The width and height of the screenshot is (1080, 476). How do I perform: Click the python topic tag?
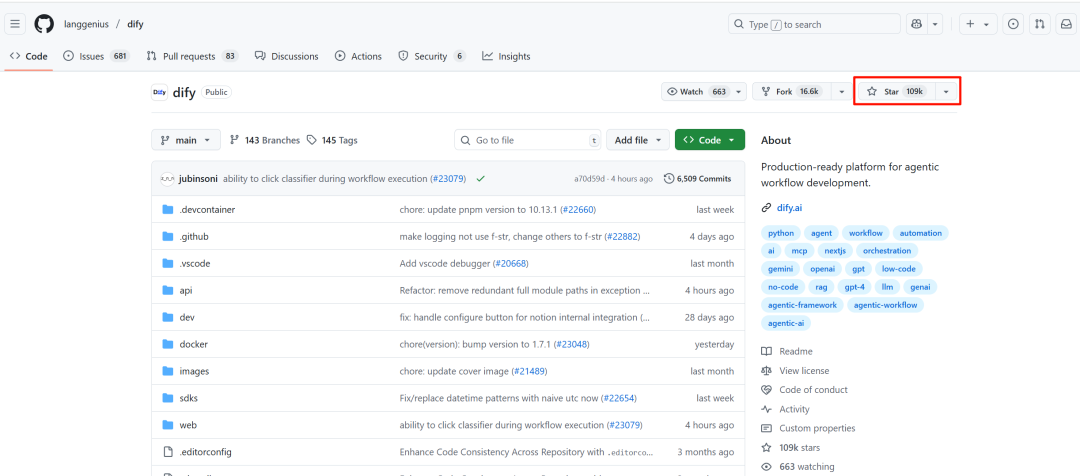[x=780, y=233]
